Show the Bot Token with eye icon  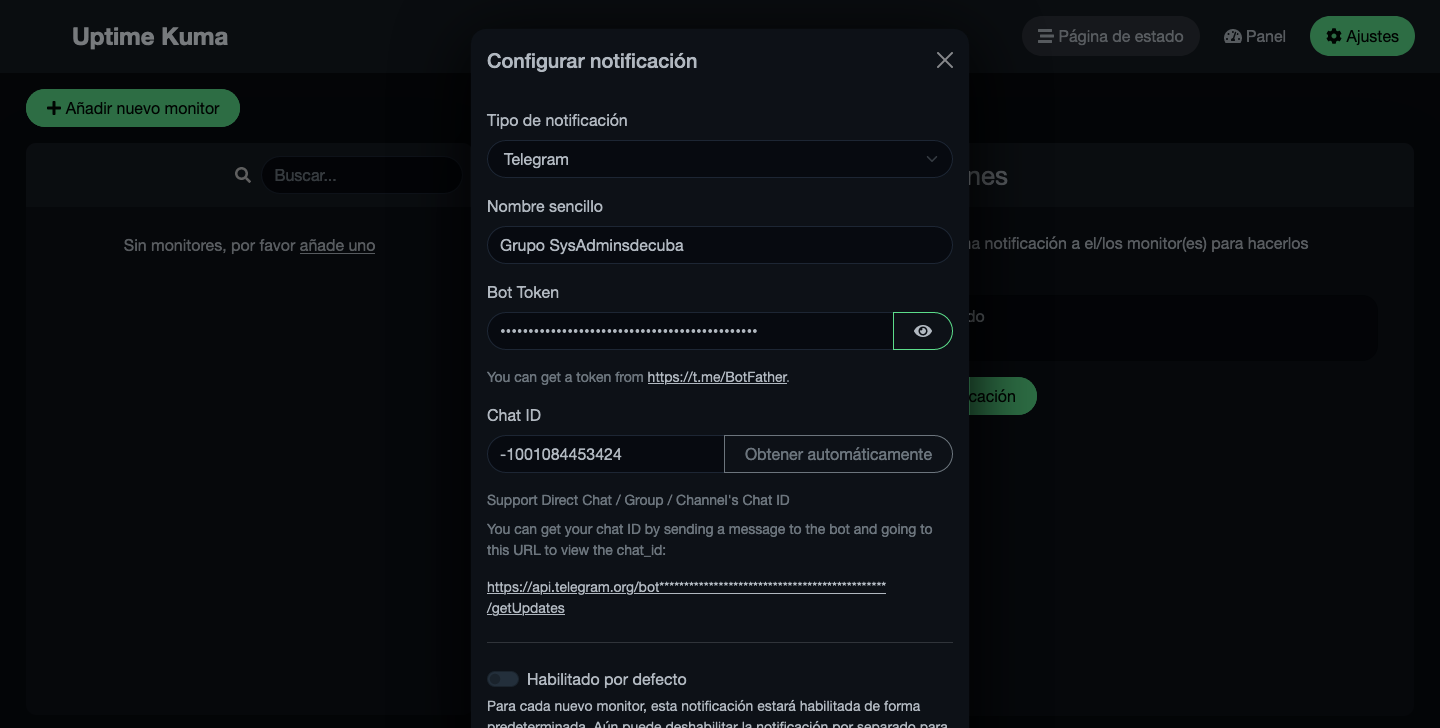[923, 331]
